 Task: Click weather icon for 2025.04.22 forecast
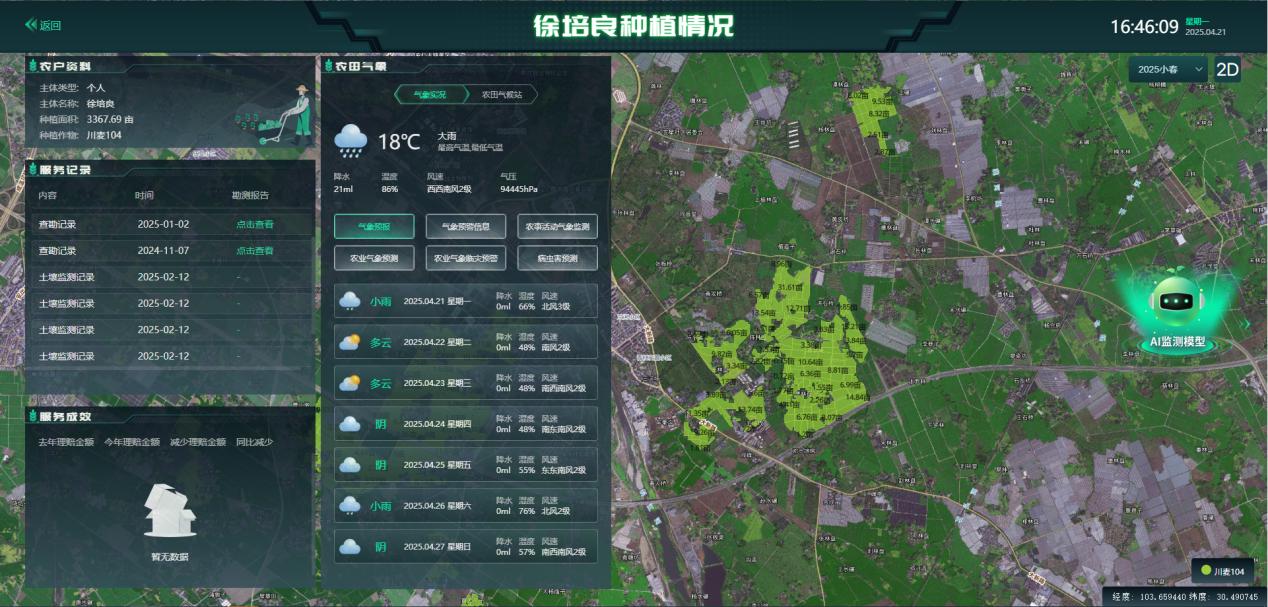click(x=350, y=342)
